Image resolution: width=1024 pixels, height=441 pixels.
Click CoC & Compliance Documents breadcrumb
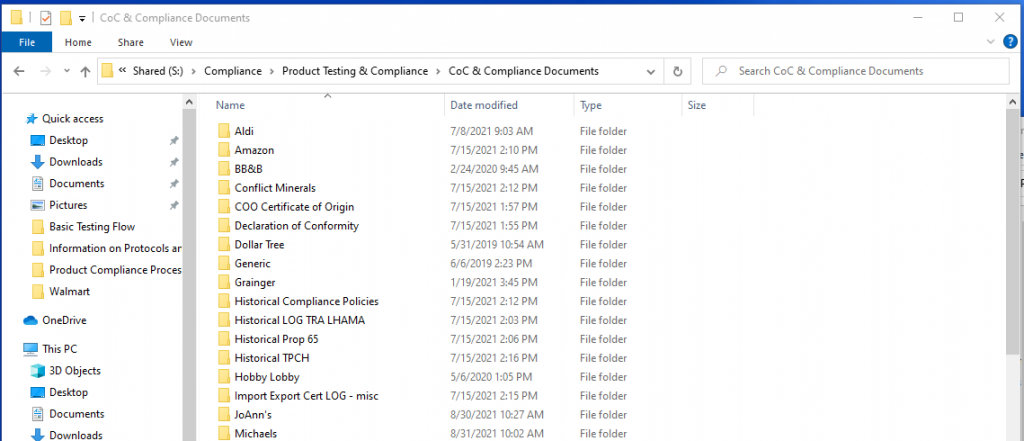pyautogui.click(x=523, y=71)
